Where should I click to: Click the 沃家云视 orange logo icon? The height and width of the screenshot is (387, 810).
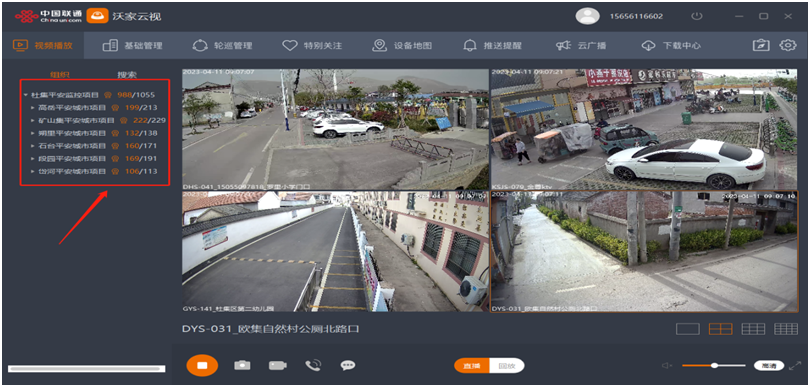click(x=97, y=16)
